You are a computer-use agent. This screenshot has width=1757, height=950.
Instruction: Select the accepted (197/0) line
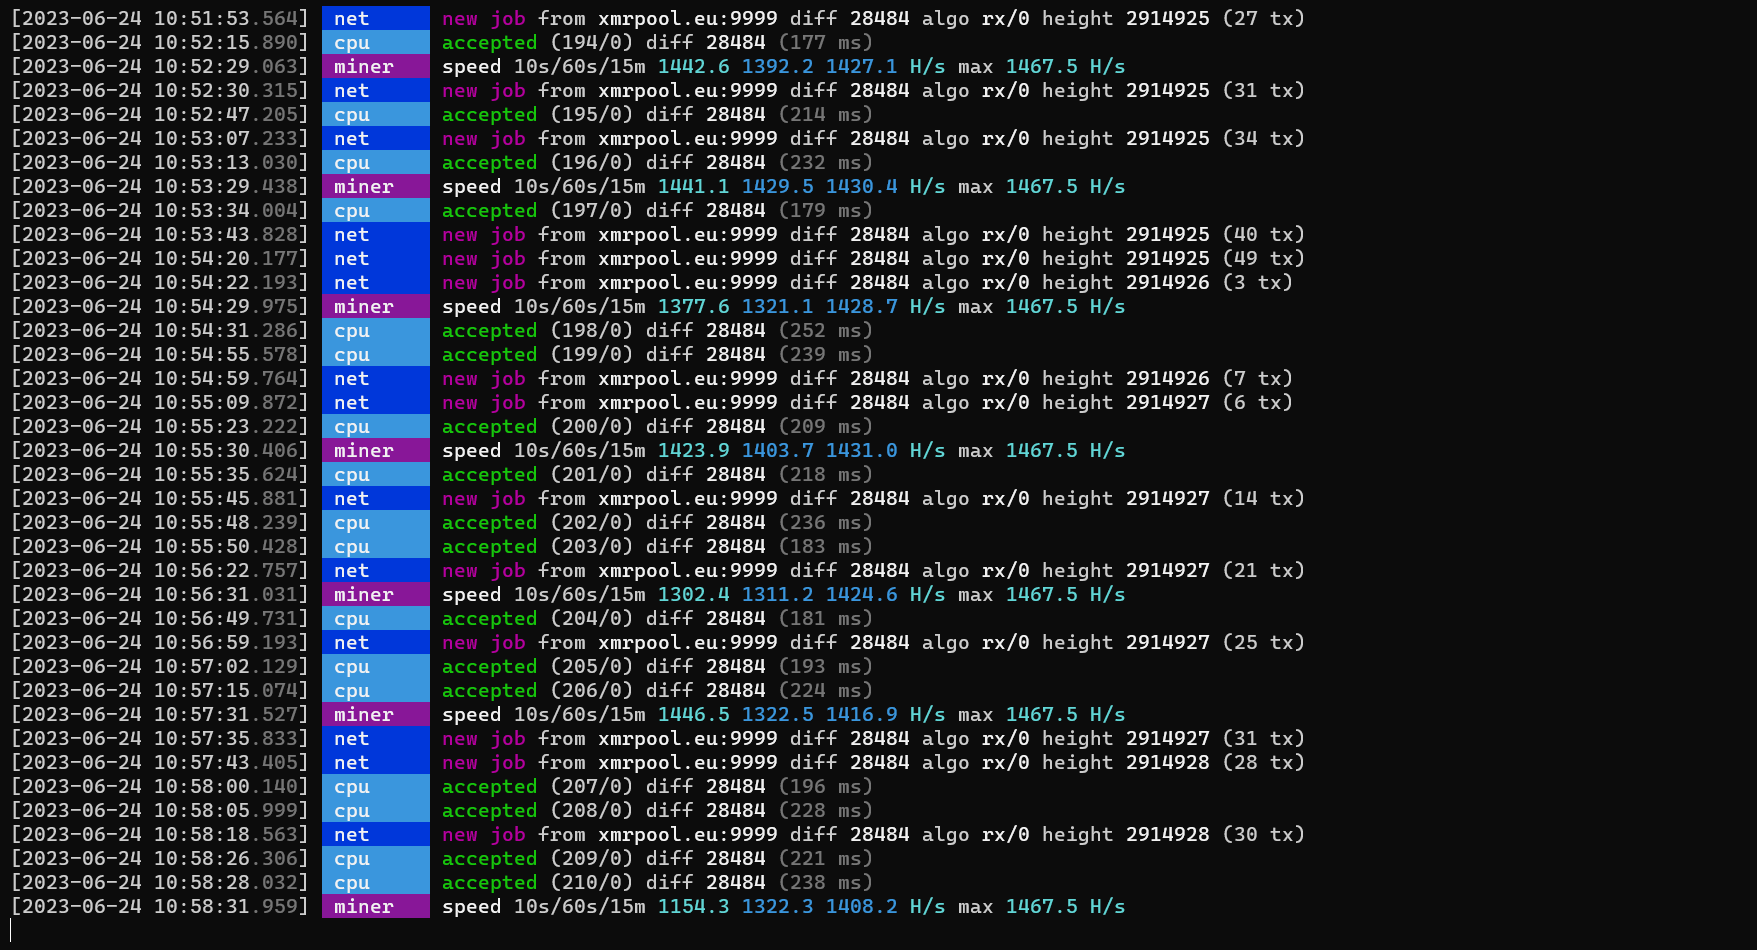pos(657,210)
